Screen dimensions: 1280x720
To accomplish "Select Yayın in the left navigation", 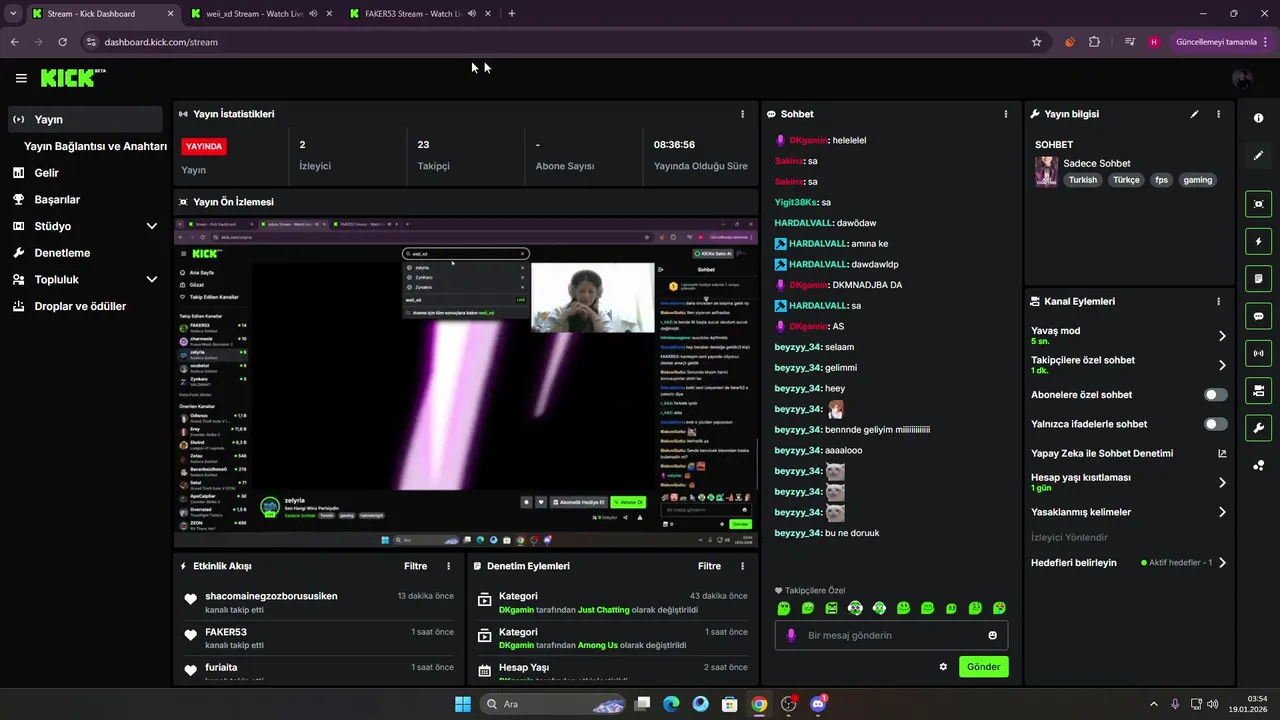I will 85,119.
